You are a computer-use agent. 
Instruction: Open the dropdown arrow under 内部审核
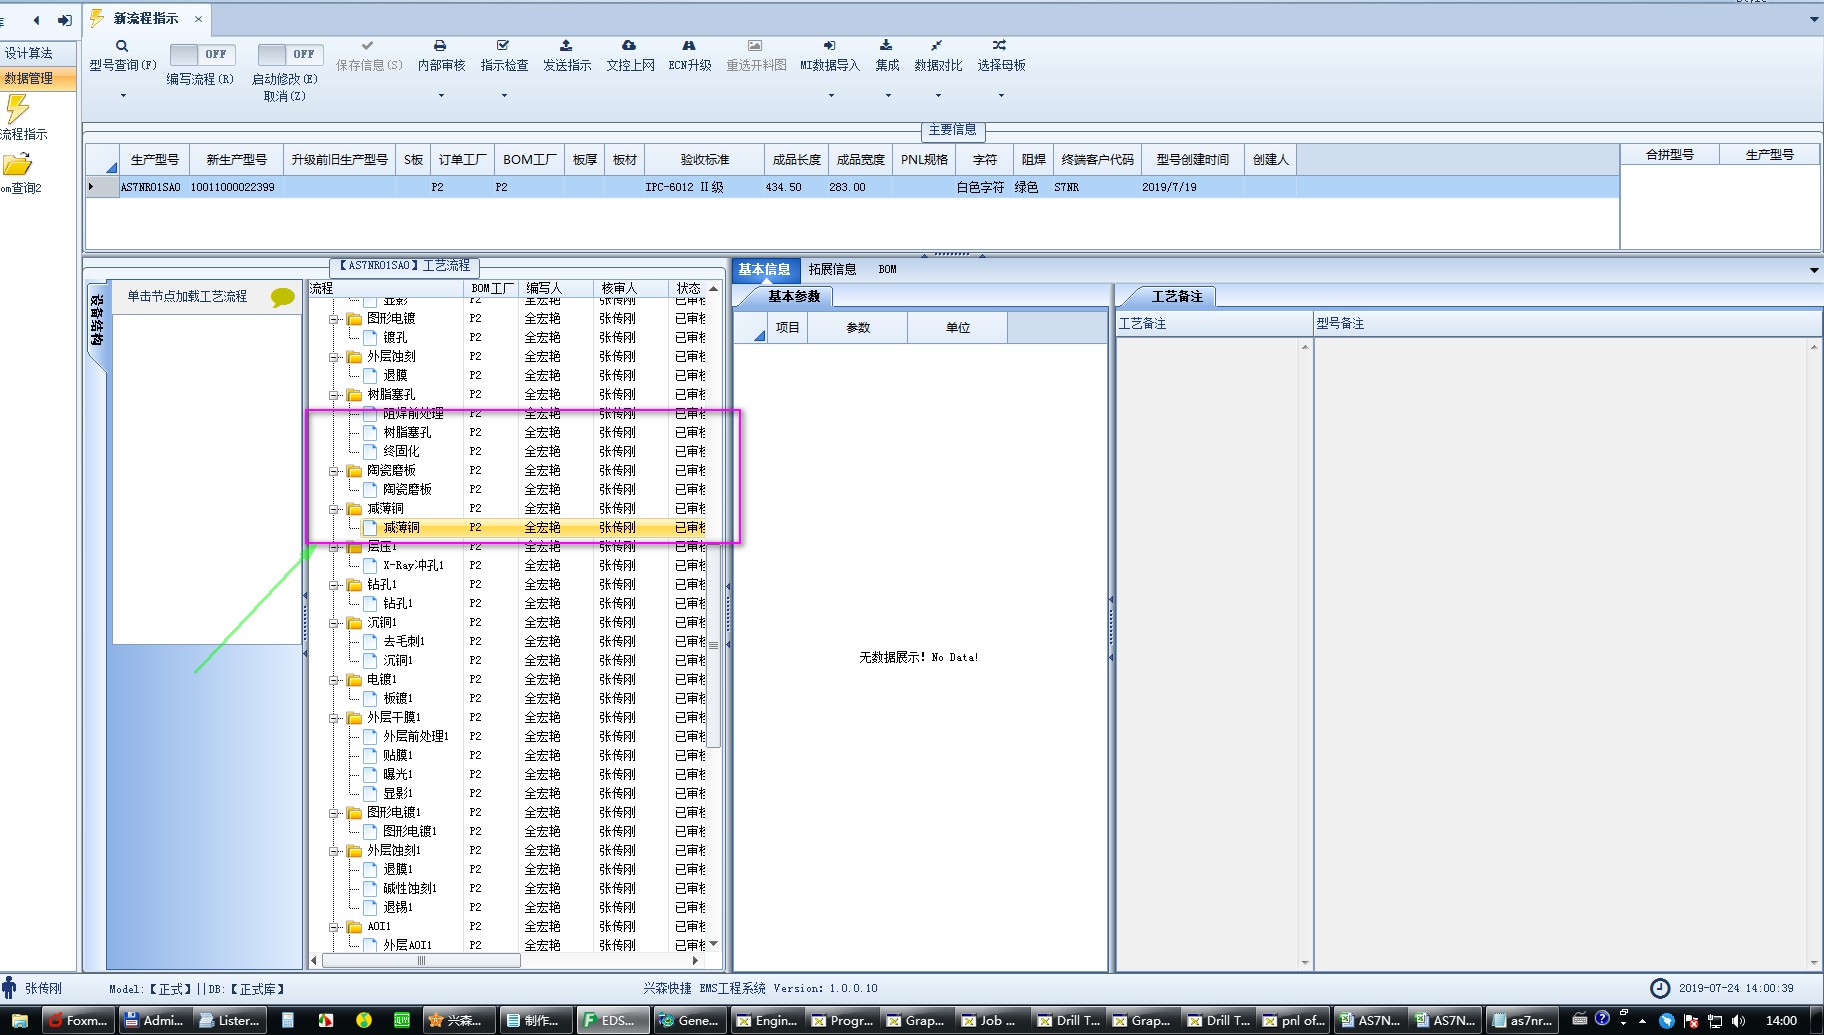(x=441, y=96)
